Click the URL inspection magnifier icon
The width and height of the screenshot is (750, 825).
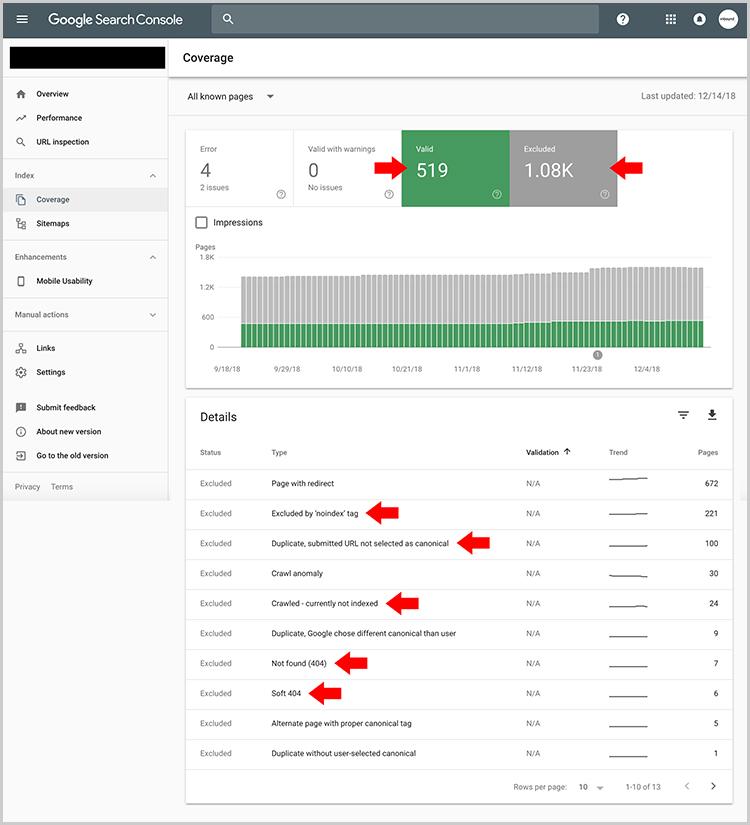[21, 142]
